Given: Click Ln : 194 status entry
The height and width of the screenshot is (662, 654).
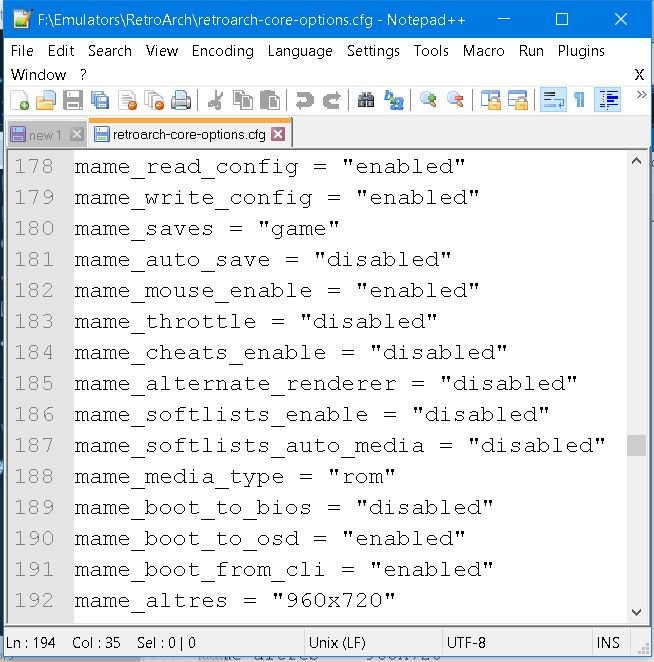Looking at the screenshot, I should [x=30, y=643].
